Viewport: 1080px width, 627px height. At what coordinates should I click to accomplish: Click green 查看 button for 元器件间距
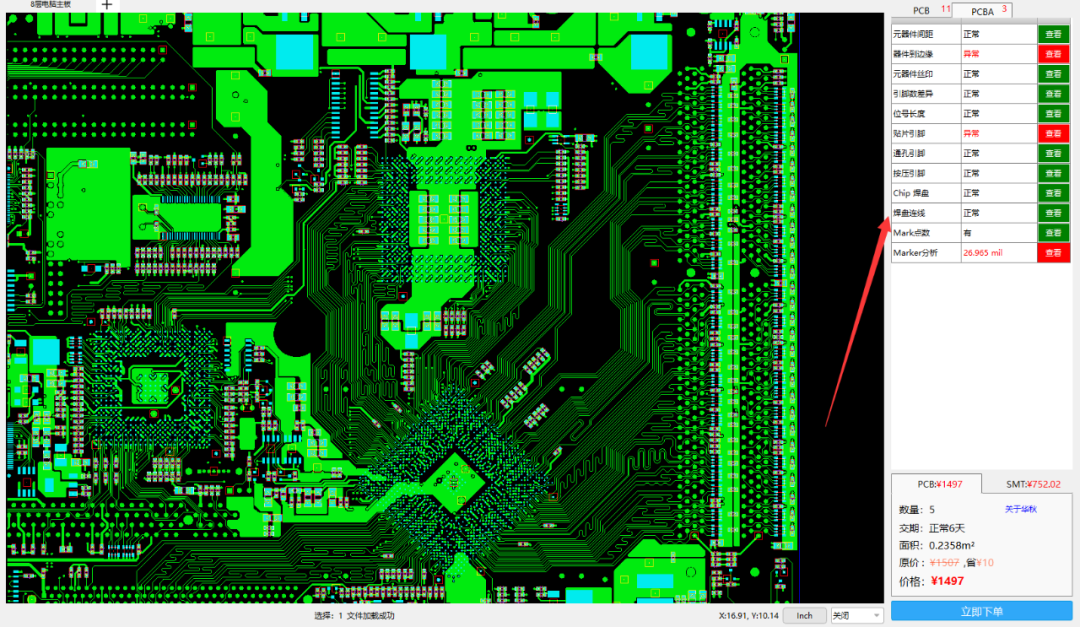pos(1053,34)
